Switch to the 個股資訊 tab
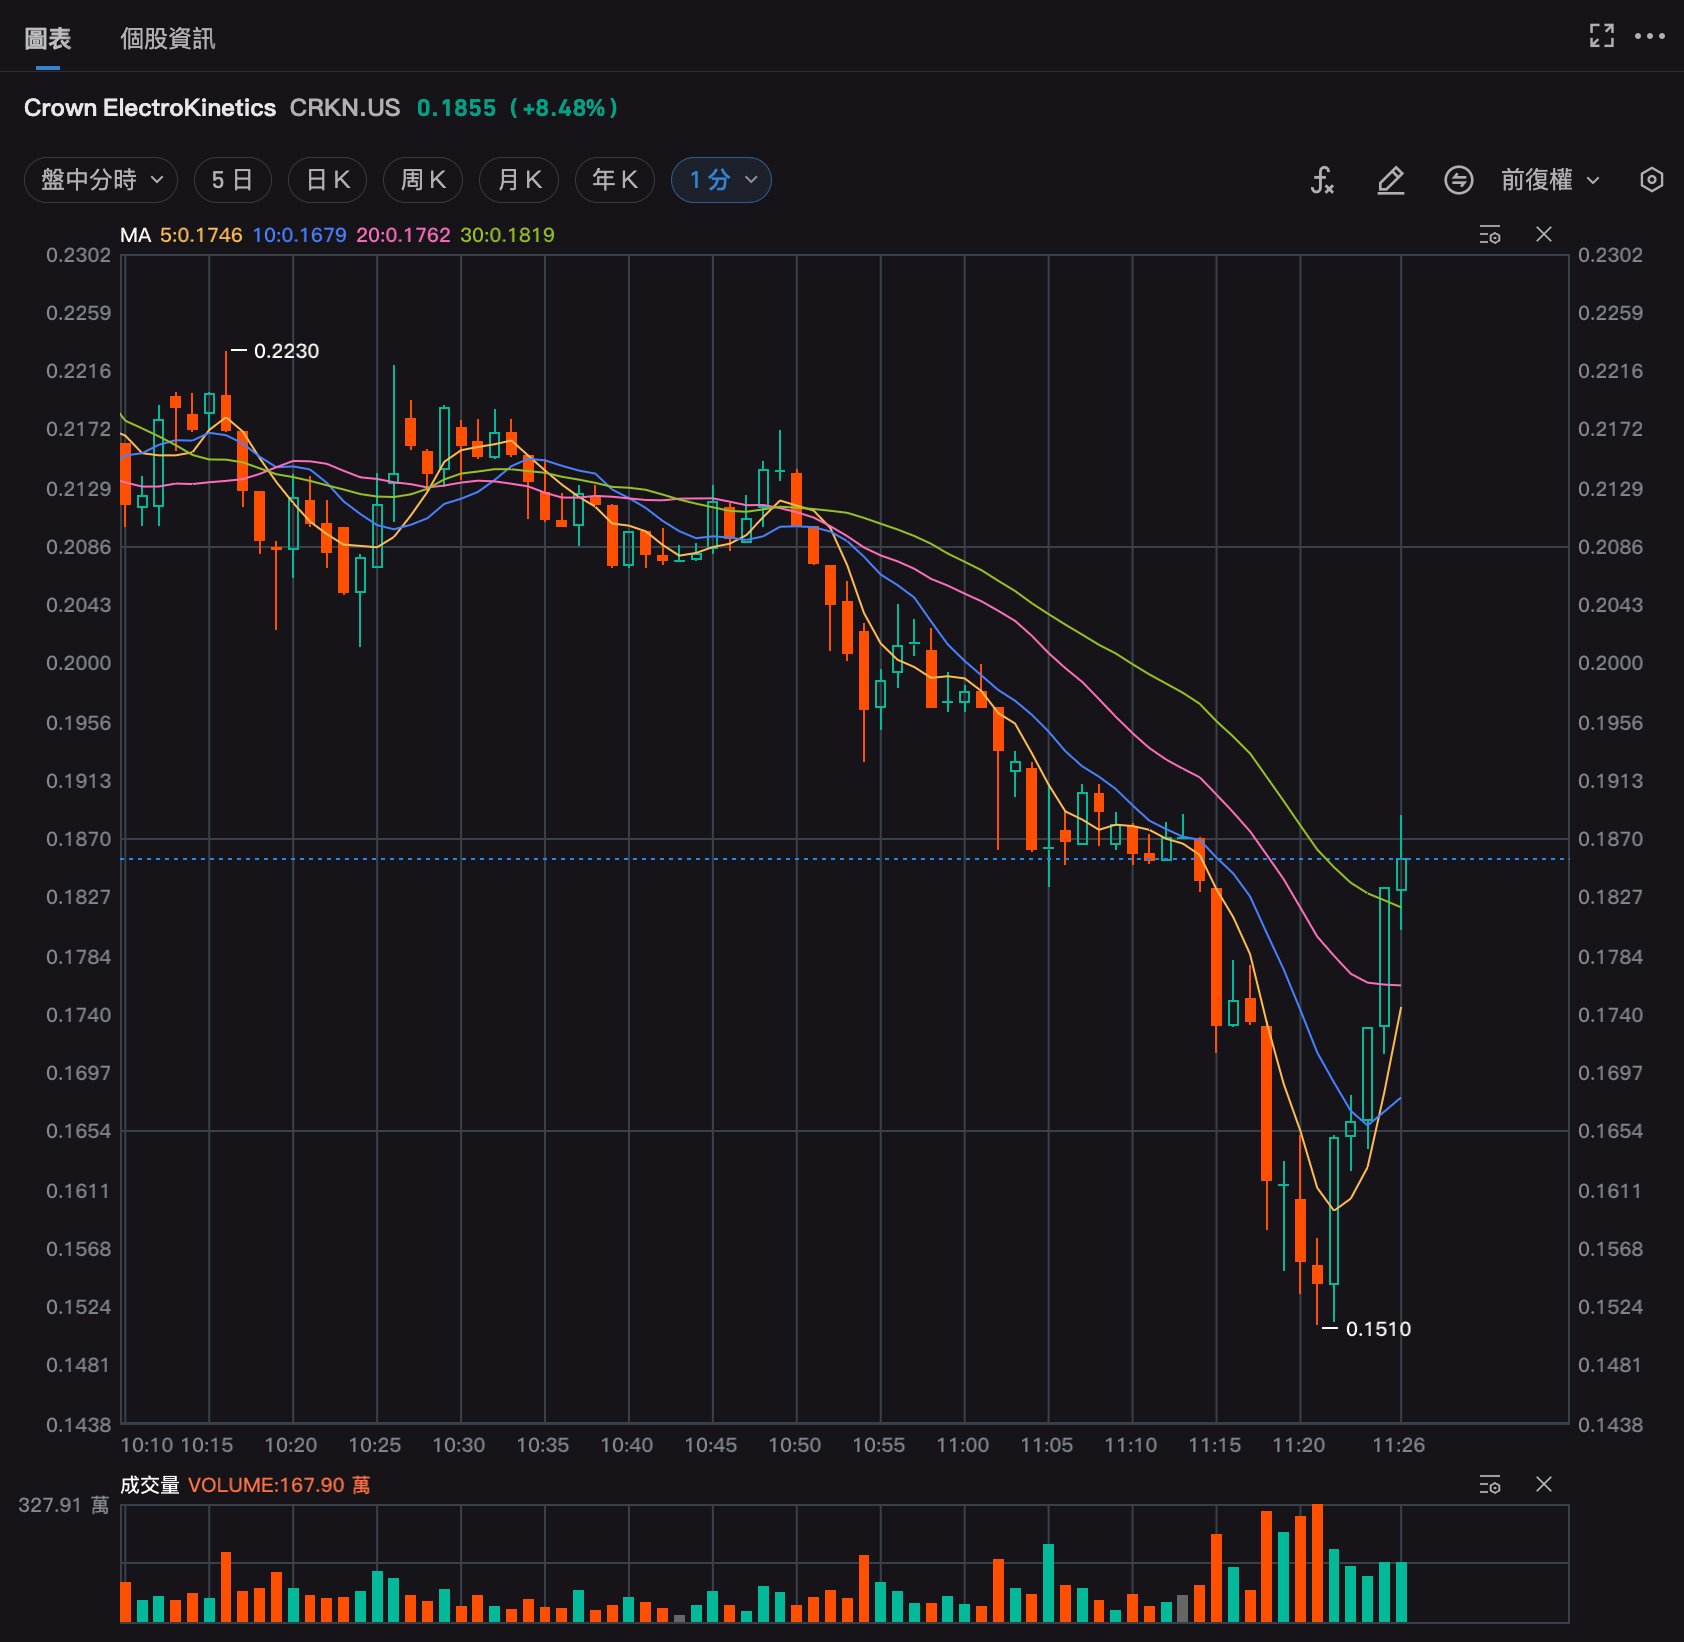Viewport: 1684px width, 1642px height. coord(168,39)
